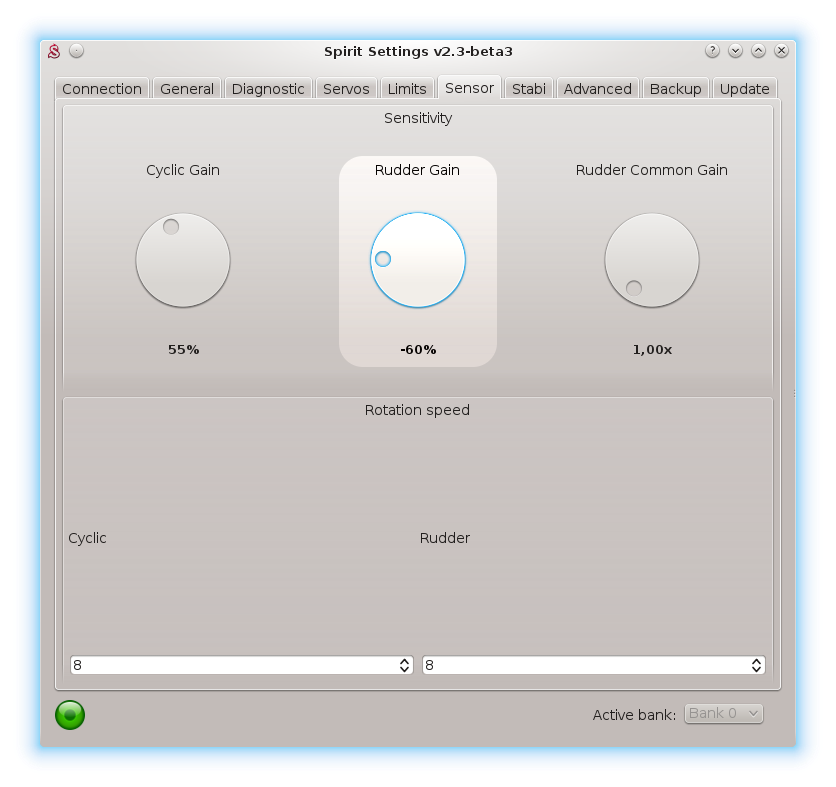This screenshot has width=836, height=787.
Task: Click the Cyclic Gain dial
Action: pyautogui.click(x=183, y=260)
